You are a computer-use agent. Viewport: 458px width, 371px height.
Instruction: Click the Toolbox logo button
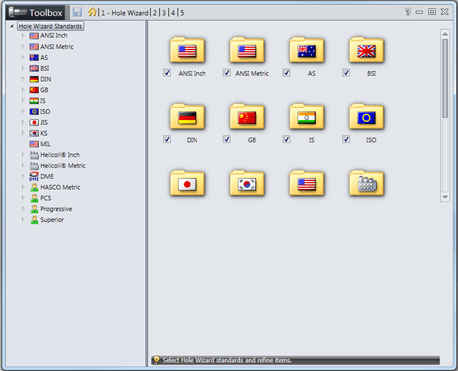pos(36,13)
